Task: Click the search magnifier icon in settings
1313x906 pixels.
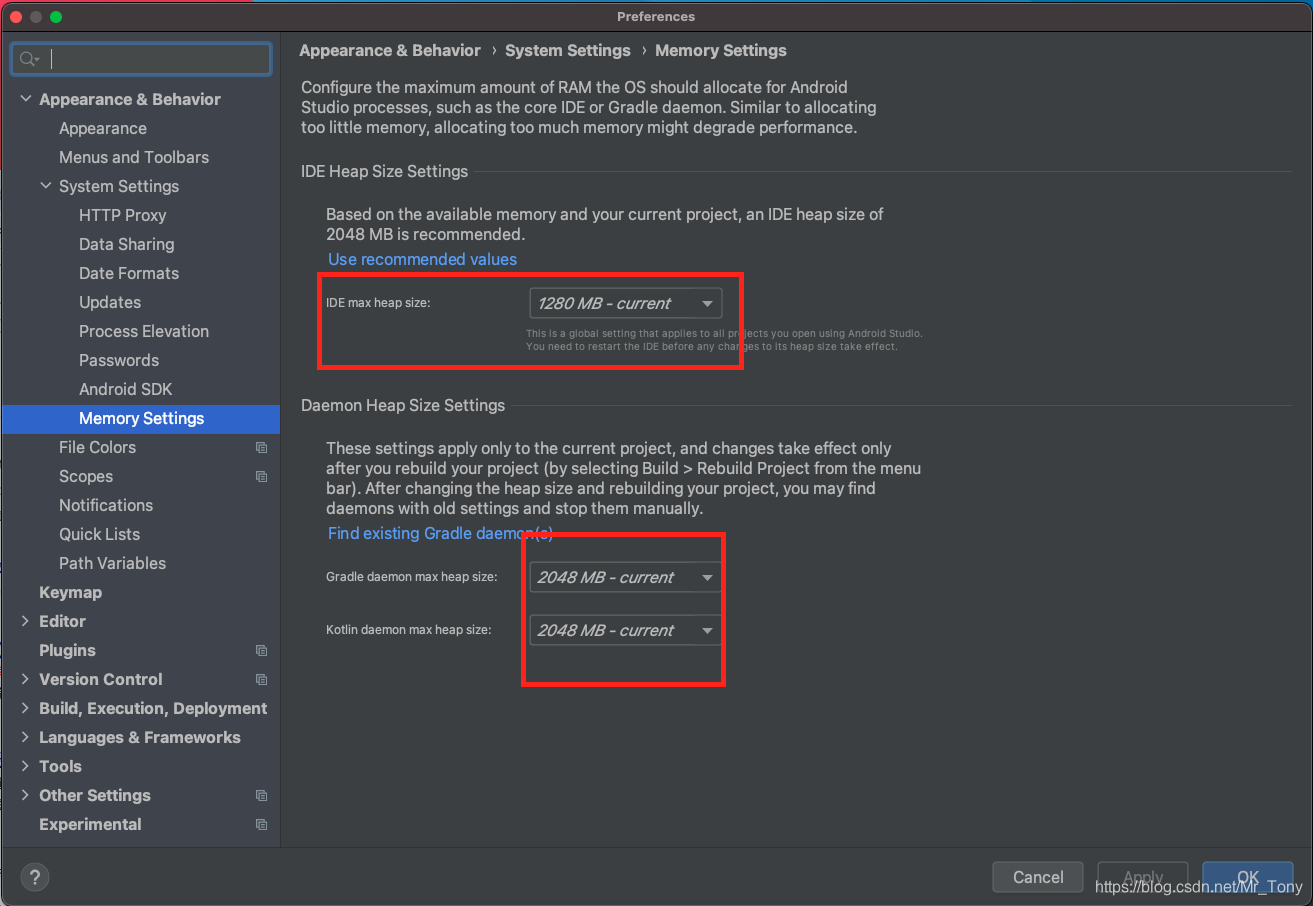Action: coord(28,60)
